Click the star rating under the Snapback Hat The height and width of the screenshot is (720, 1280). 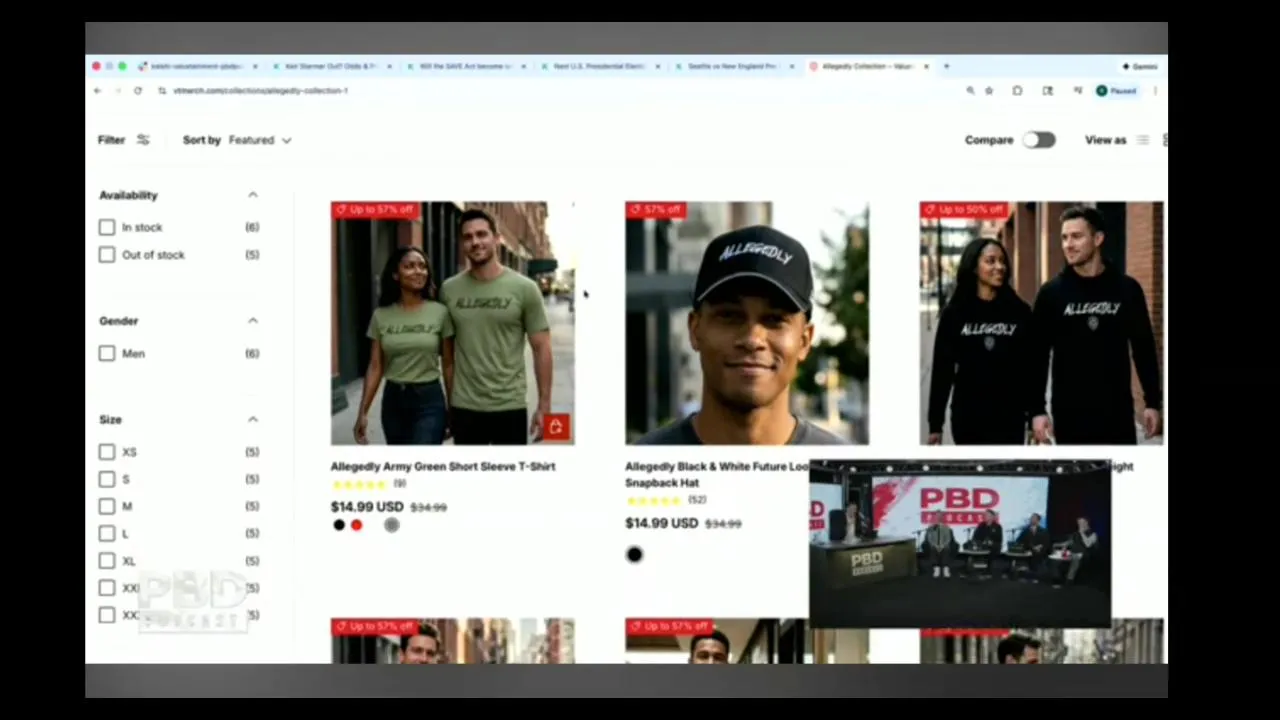coord(653,500)
